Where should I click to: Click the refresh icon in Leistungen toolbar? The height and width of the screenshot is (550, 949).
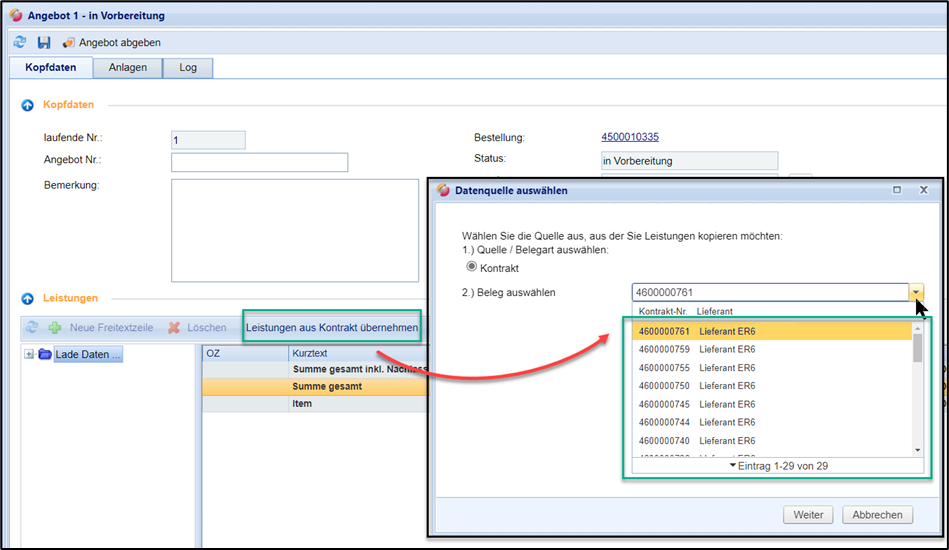coord(32,328)
